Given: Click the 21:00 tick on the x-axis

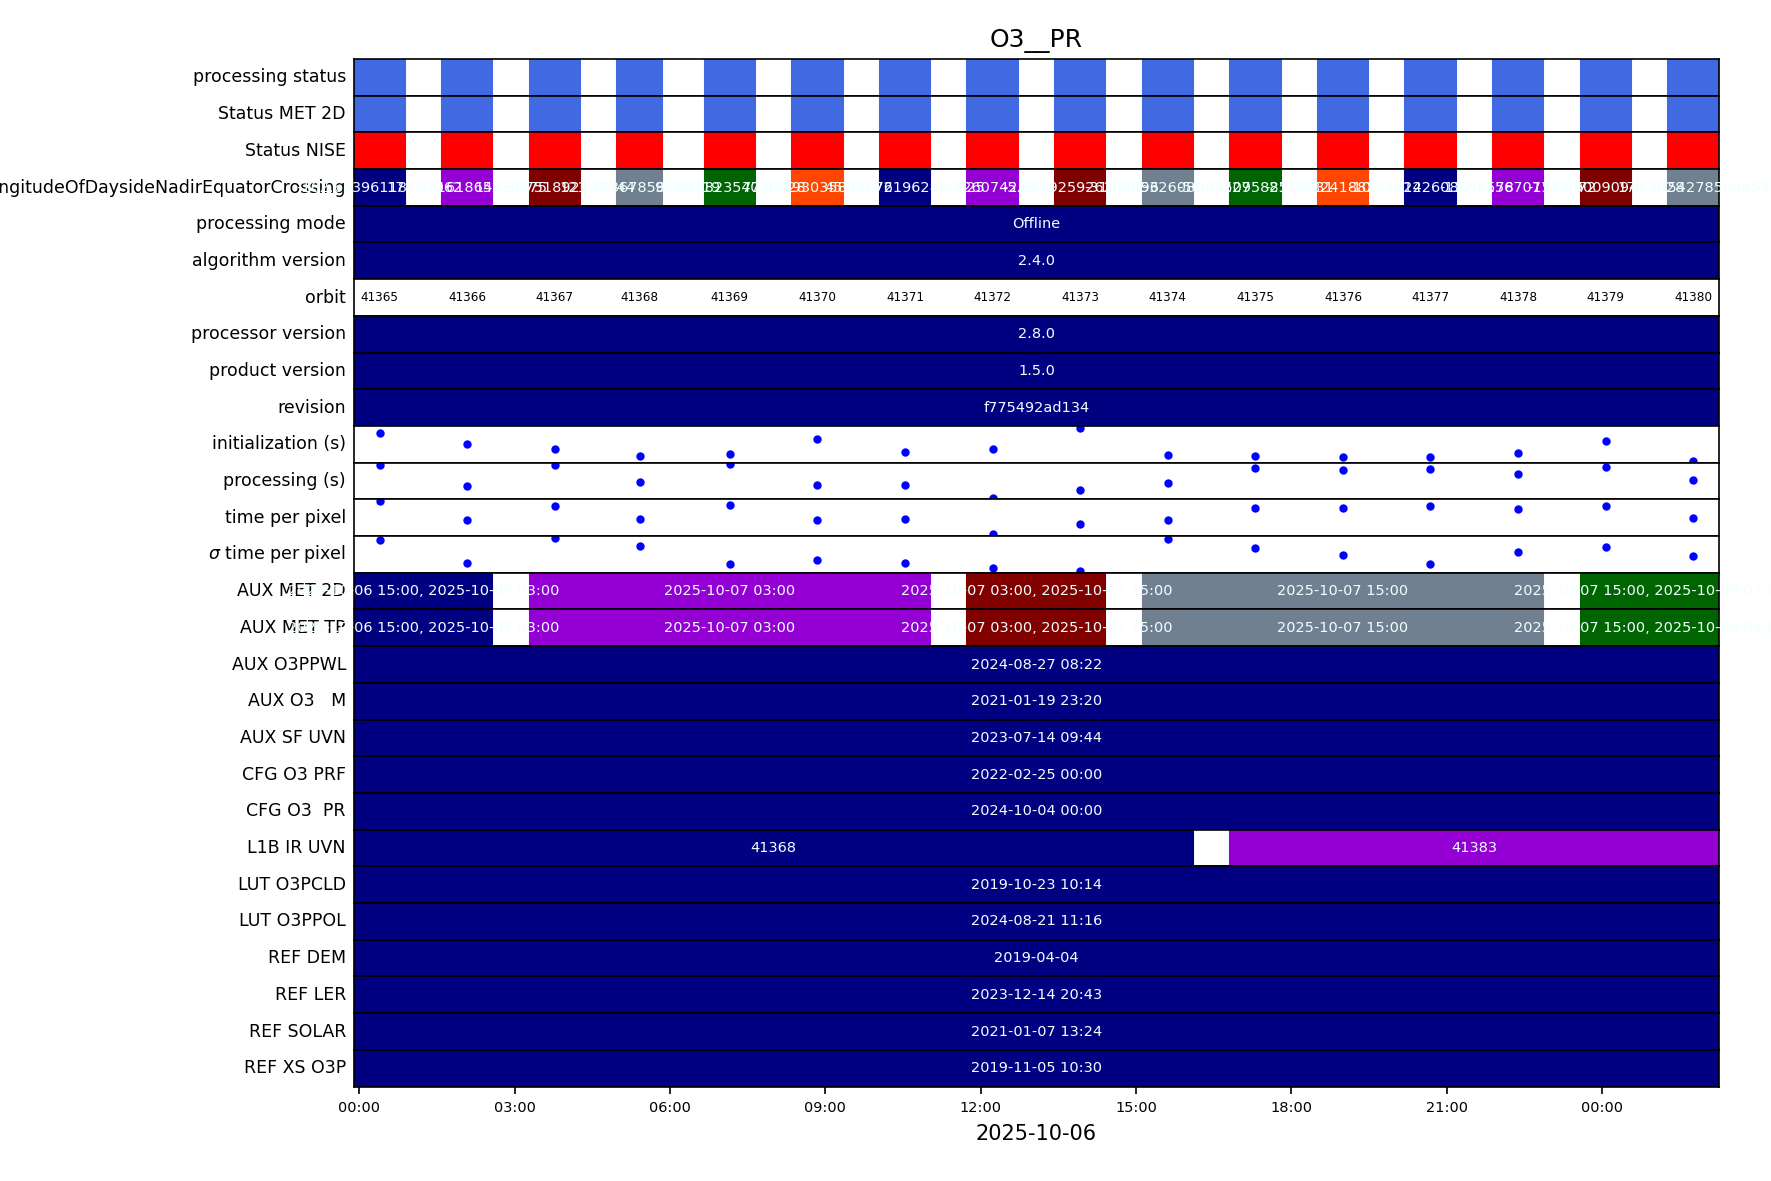Looking at the screenshot, I should (1446, 1107).
